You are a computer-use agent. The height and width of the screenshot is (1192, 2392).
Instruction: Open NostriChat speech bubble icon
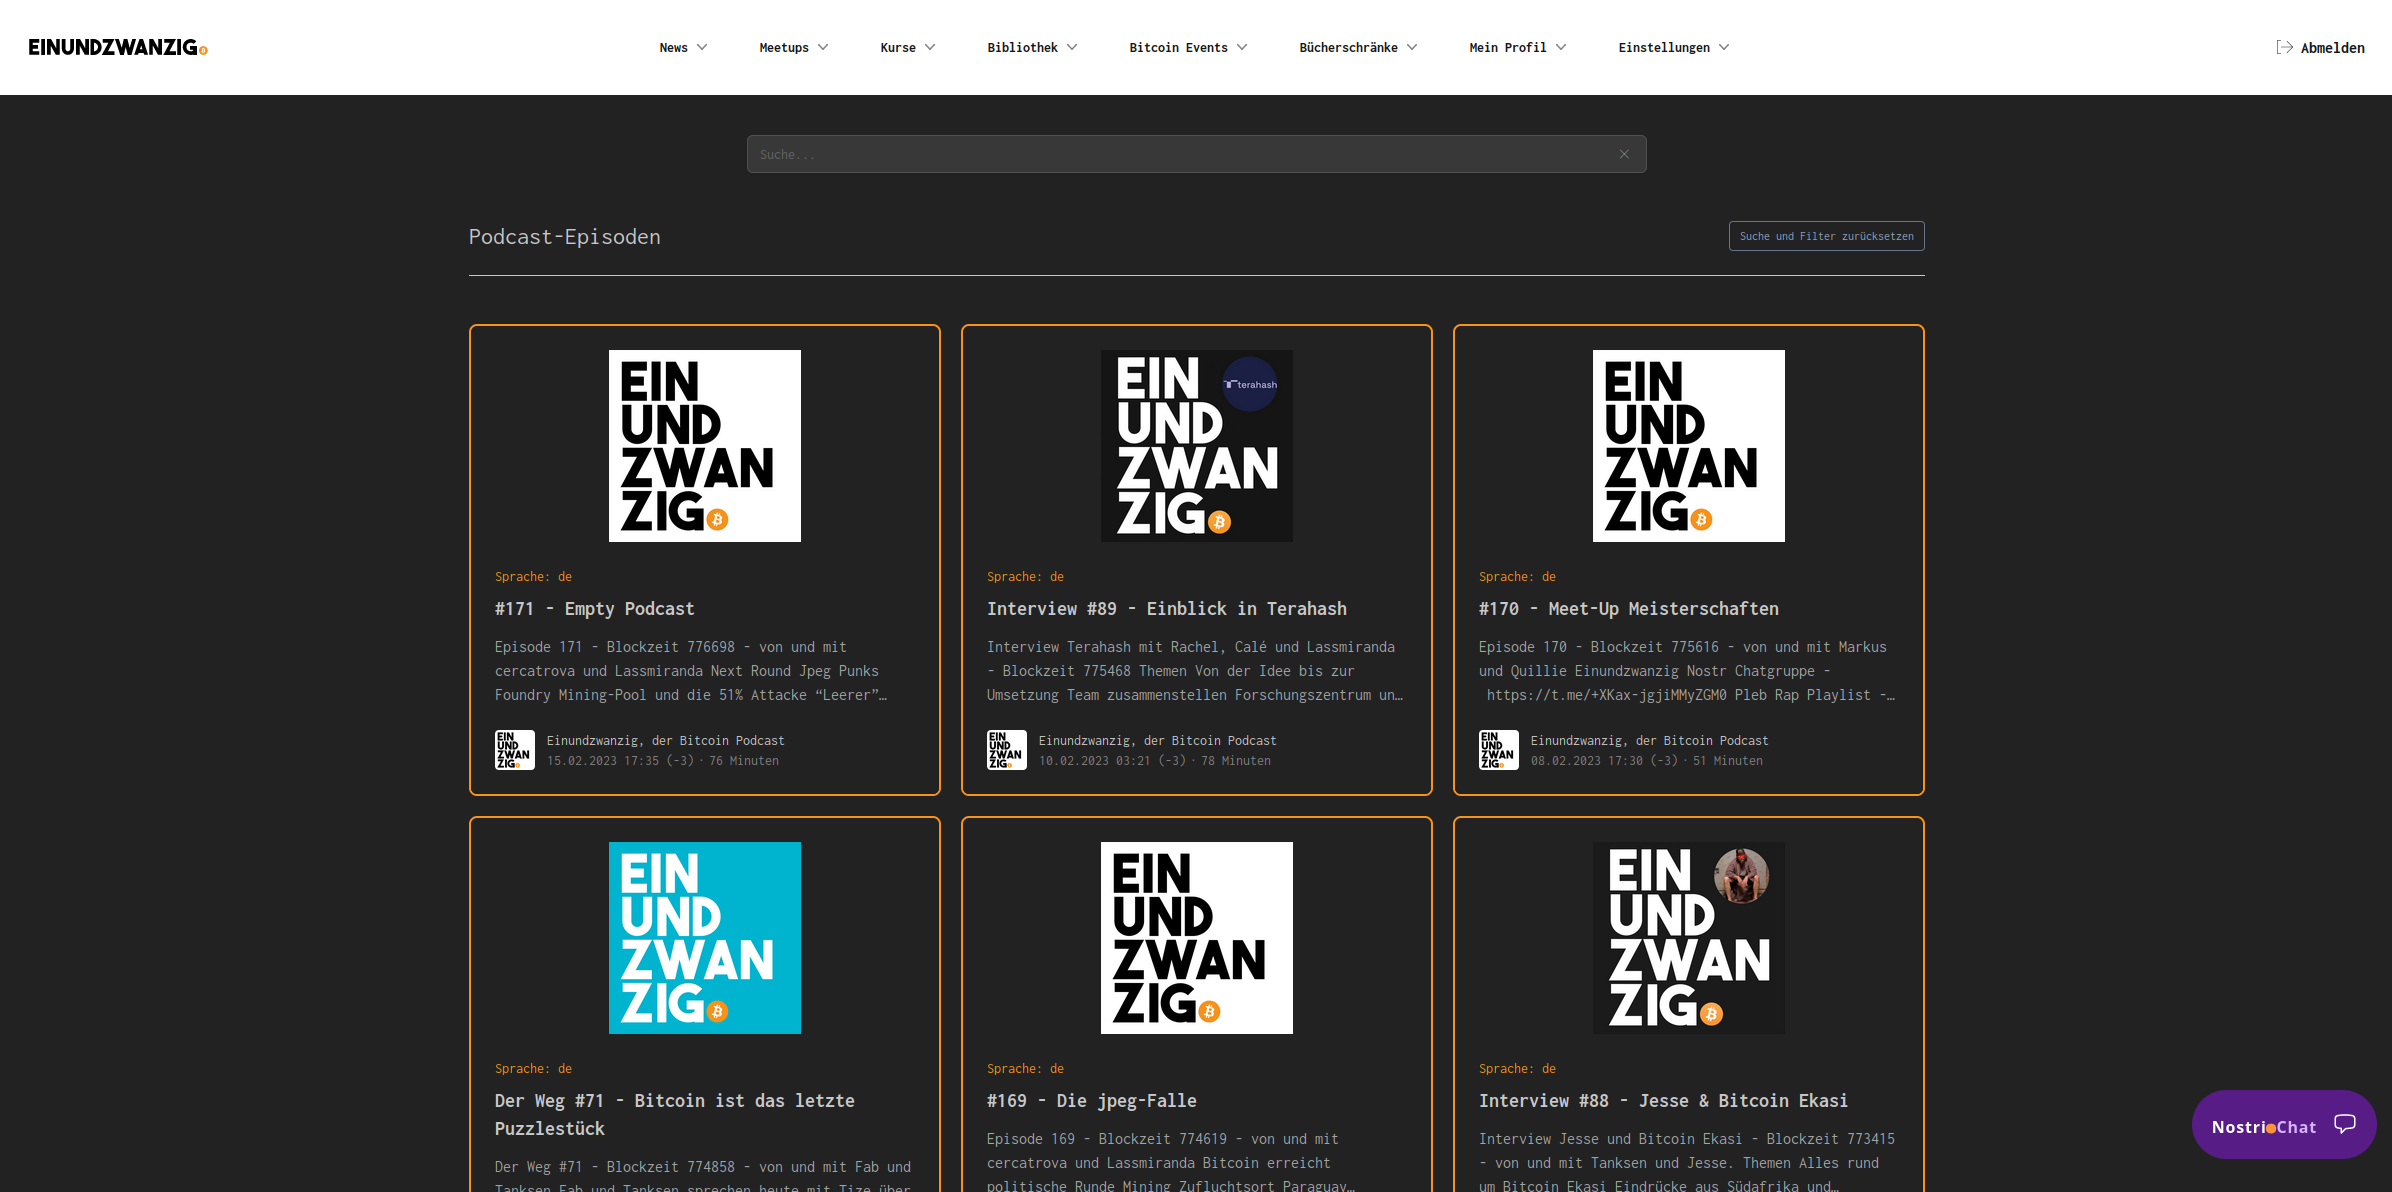pyautogui.click(x=2344, y=1124)
